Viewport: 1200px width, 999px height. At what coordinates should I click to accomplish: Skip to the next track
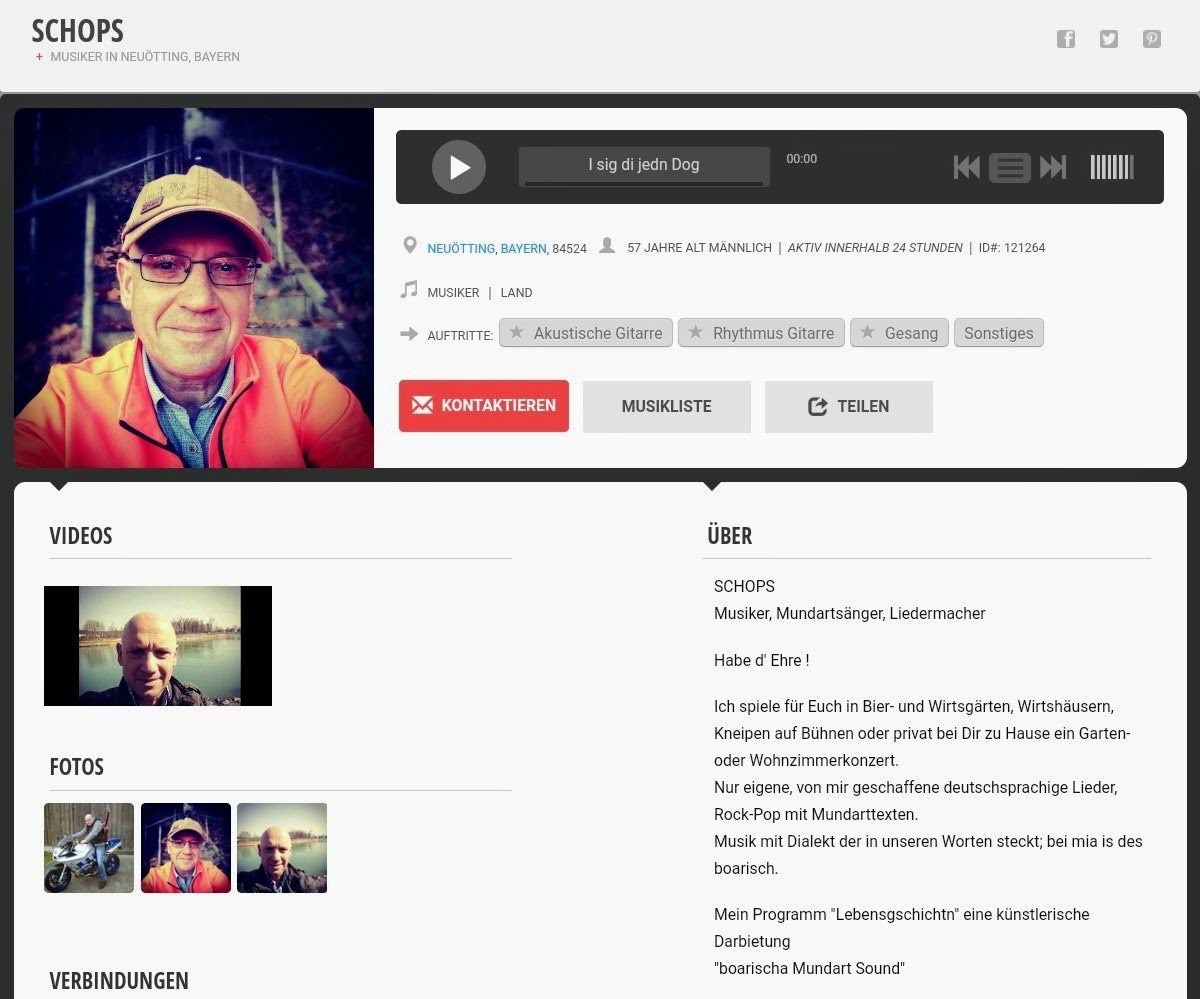(x=1053, y=167)
